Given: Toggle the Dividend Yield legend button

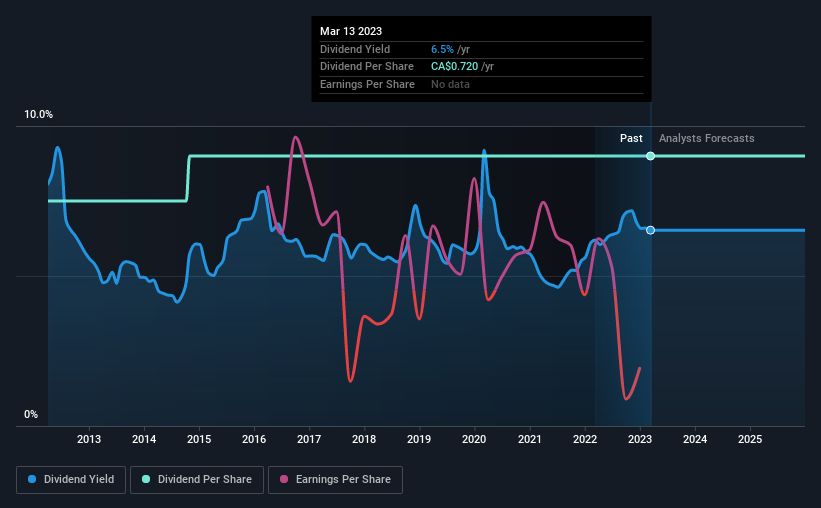Looking at the screenshot, I should coord(71,480).
